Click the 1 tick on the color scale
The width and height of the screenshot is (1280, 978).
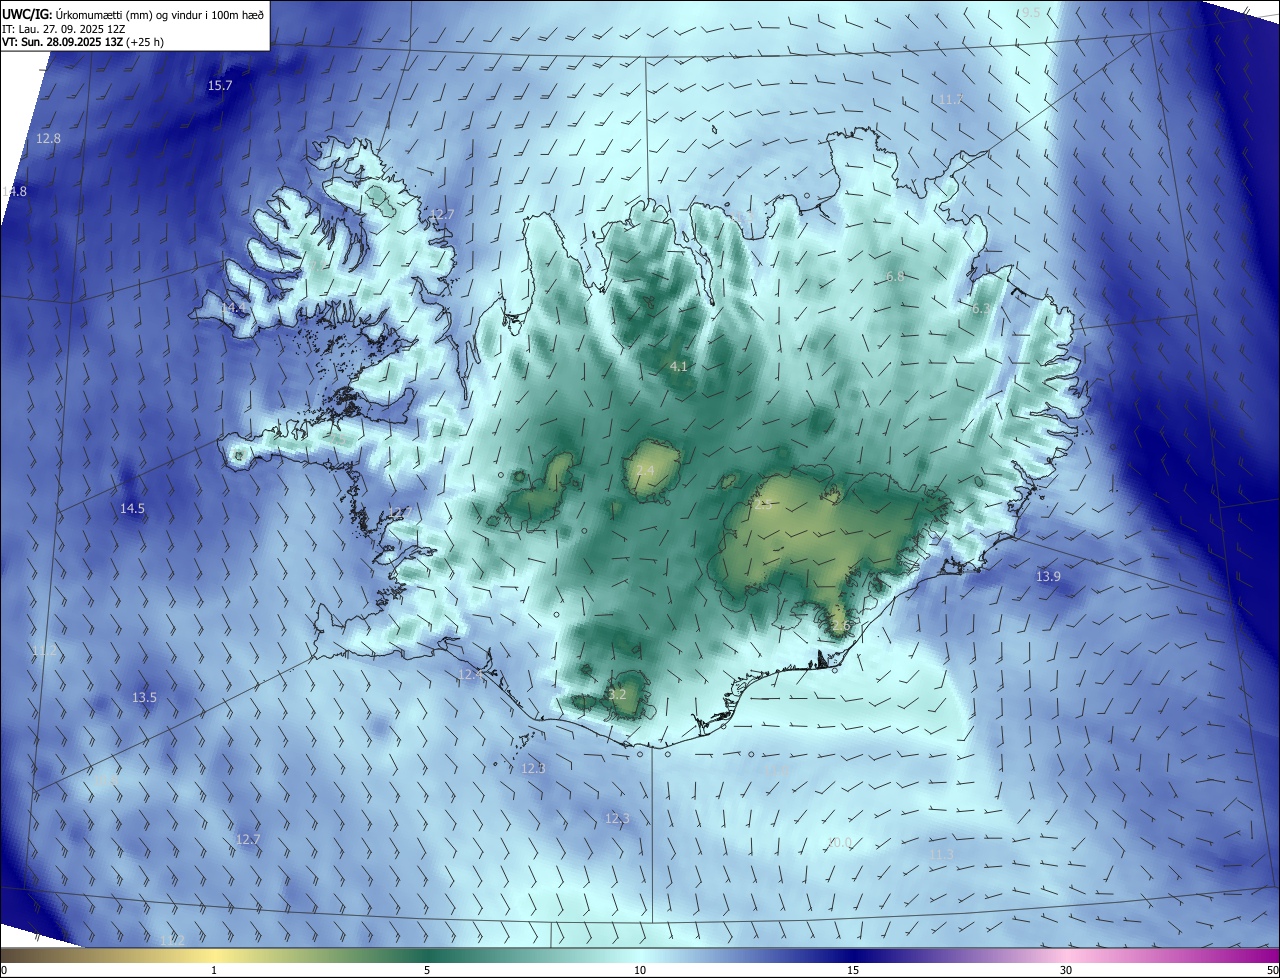pos(214,970)
